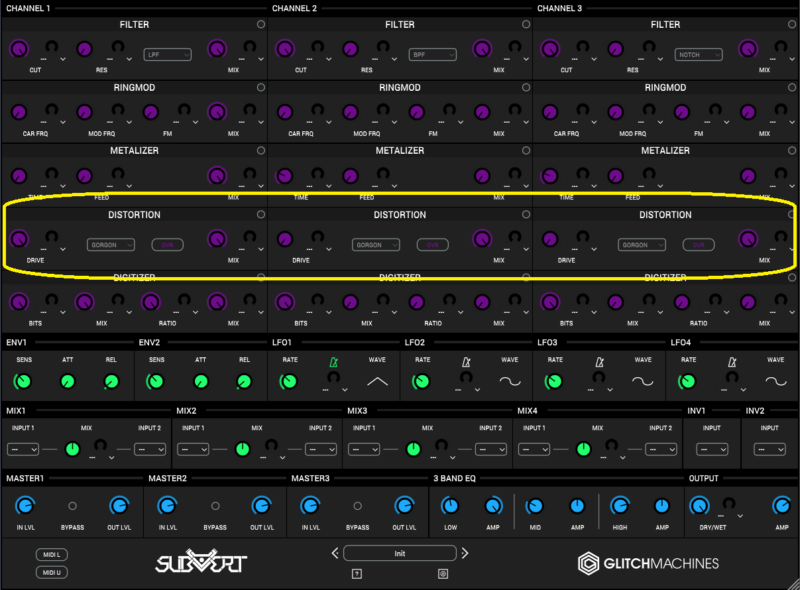Click the help question mark icon
This screenshot has width=800, height=590.
(356, 573)
